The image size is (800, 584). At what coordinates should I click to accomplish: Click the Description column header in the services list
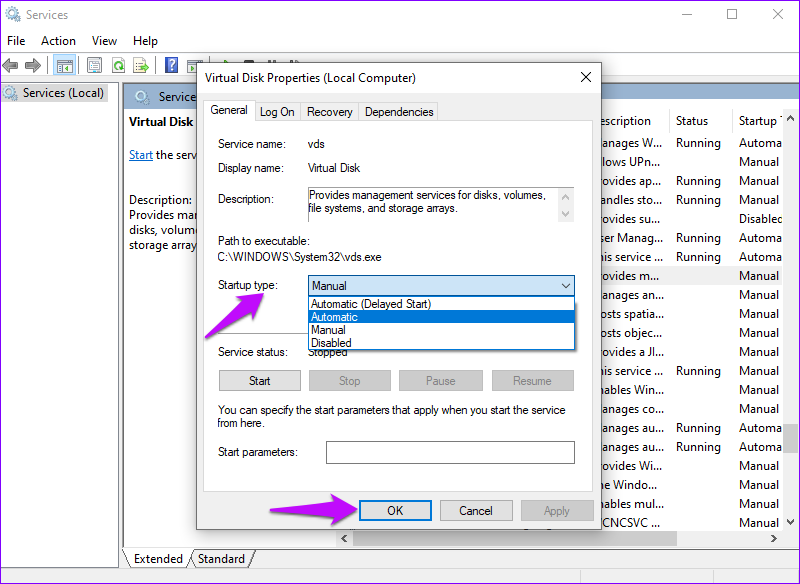click(635, 121)
